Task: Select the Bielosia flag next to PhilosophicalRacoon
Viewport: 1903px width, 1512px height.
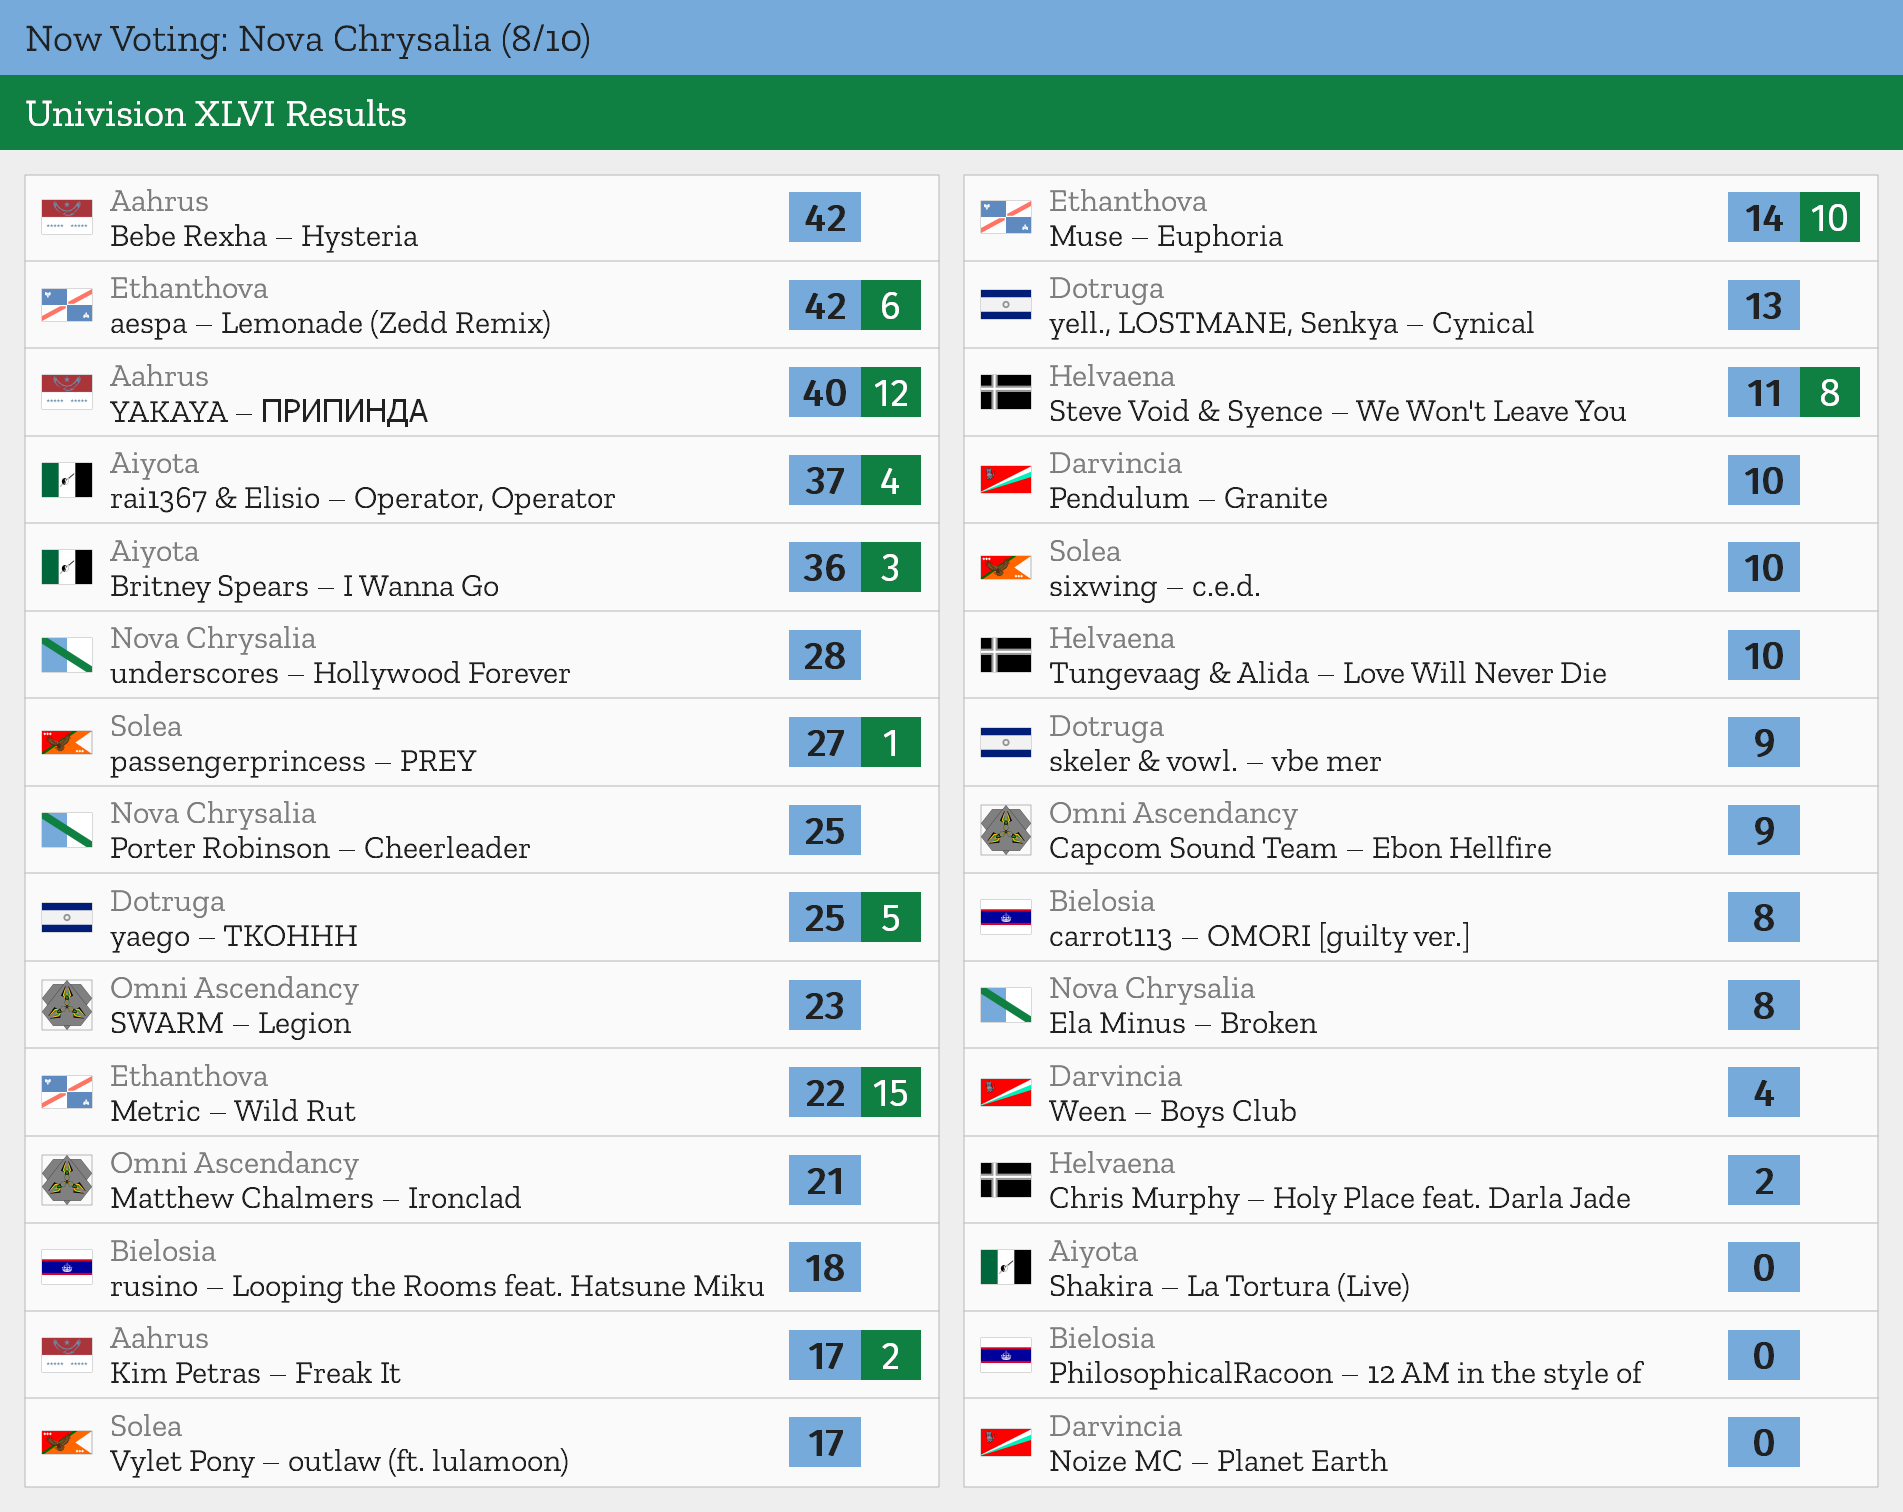Action: 1006,1355
